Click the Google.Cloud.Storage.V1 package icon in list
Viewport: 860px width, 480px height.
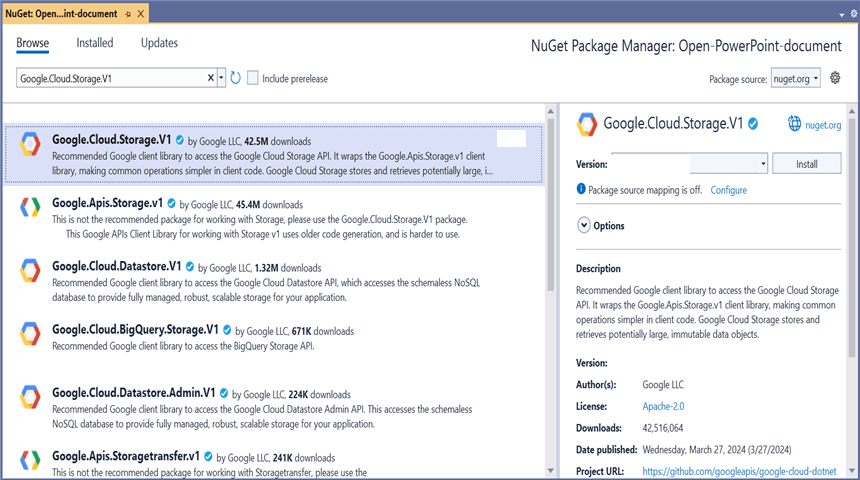[x=30, y=144]
